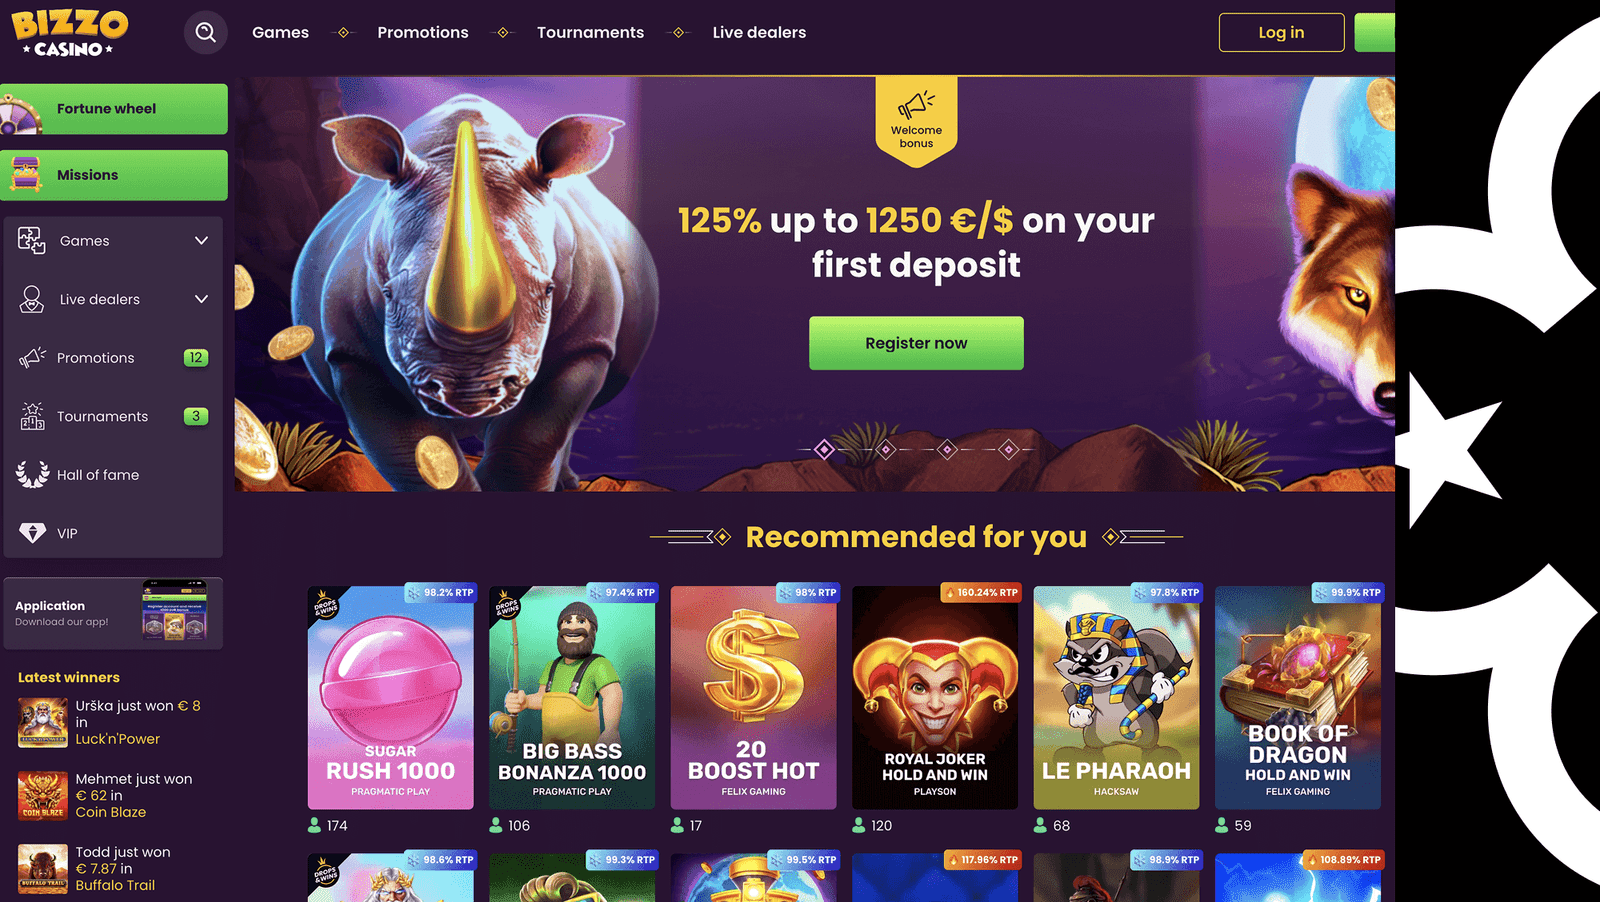Click the Log in button
The image size is (1600, 902).
(x=1281, y=32)
